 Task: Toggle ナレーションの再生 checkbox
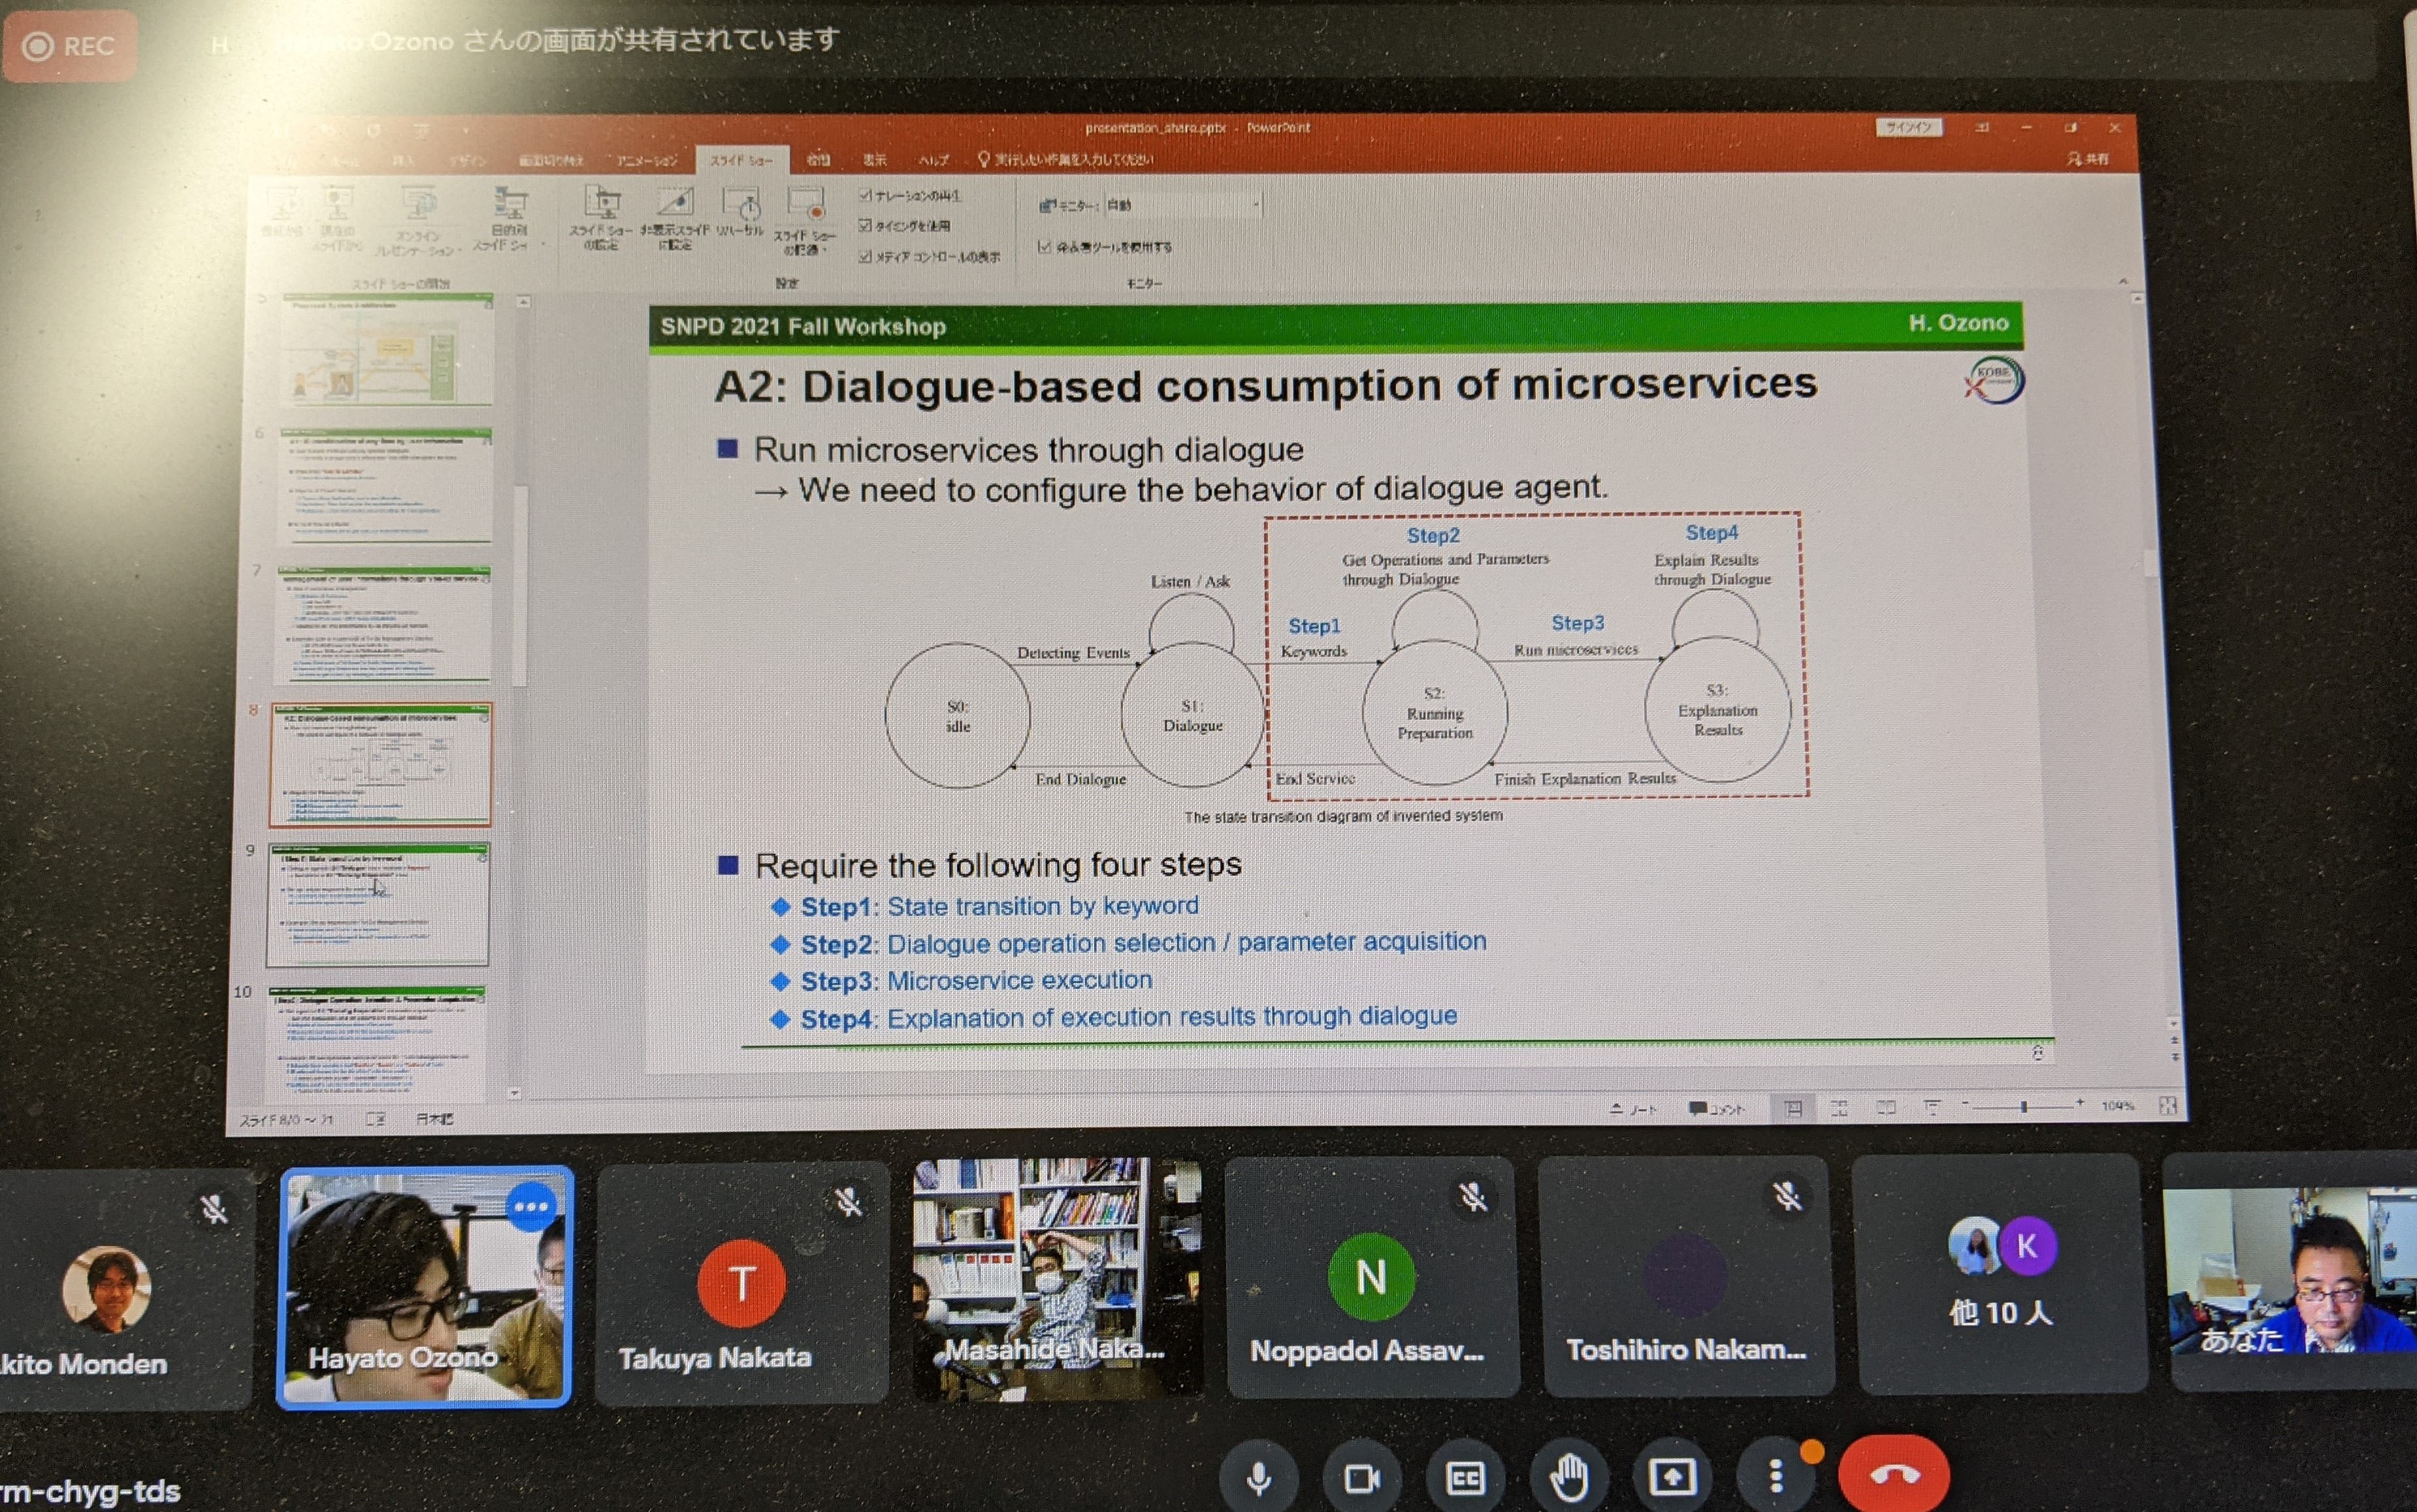click(x=865, y=195)
